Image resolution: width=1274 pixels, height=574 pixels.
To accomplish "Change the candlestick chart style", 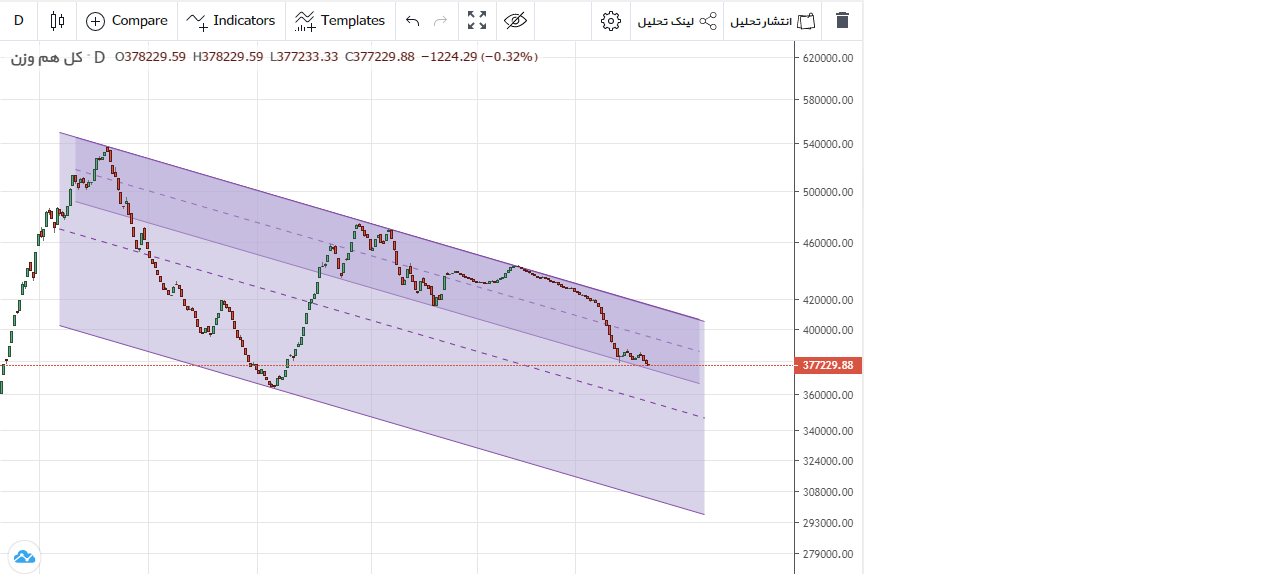I will point(57,20).
